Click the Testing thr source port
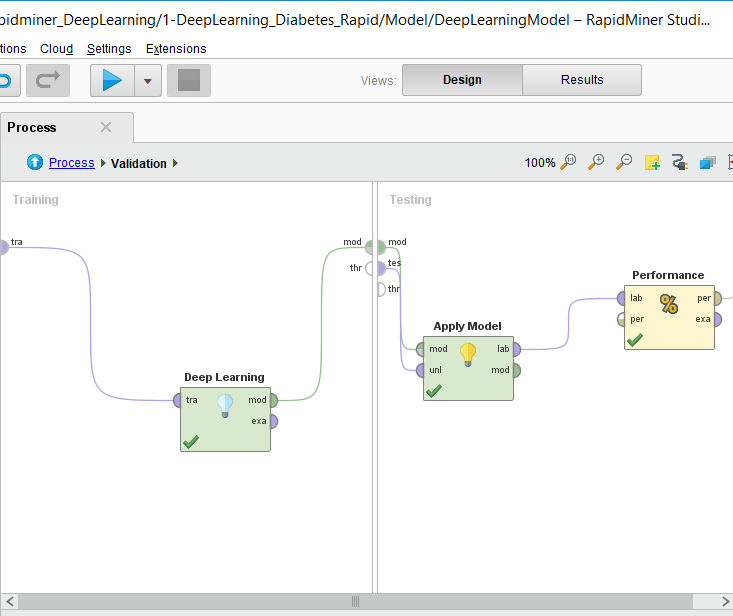Image resolution: width=733 pixels, height=616 pixels. pyautogui.click(x=381, y=289)
